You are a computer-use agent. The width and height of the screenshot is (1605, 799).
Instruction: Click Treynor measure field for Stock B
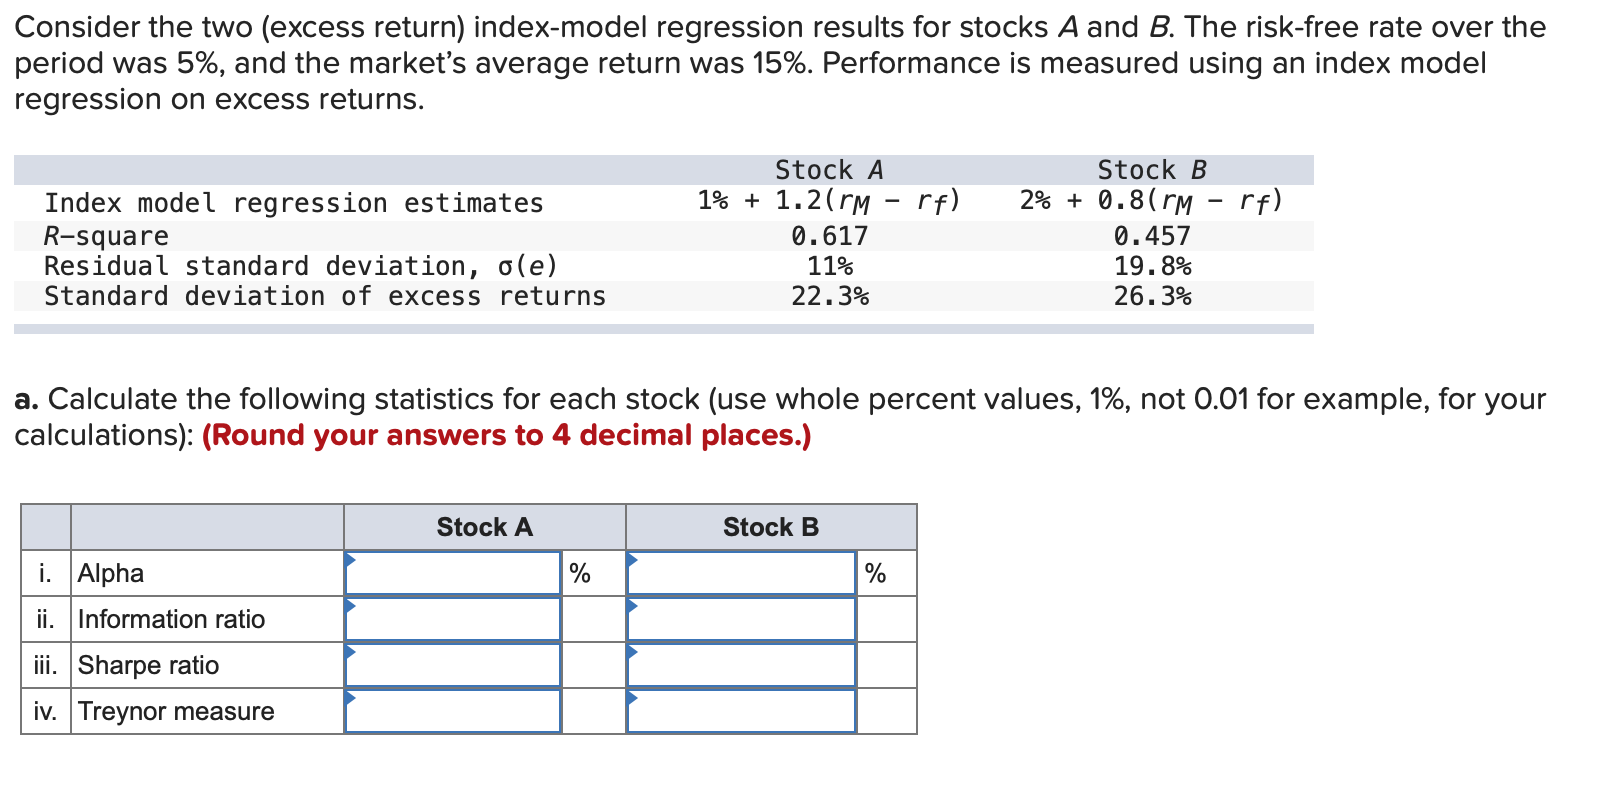click(741, 711)
